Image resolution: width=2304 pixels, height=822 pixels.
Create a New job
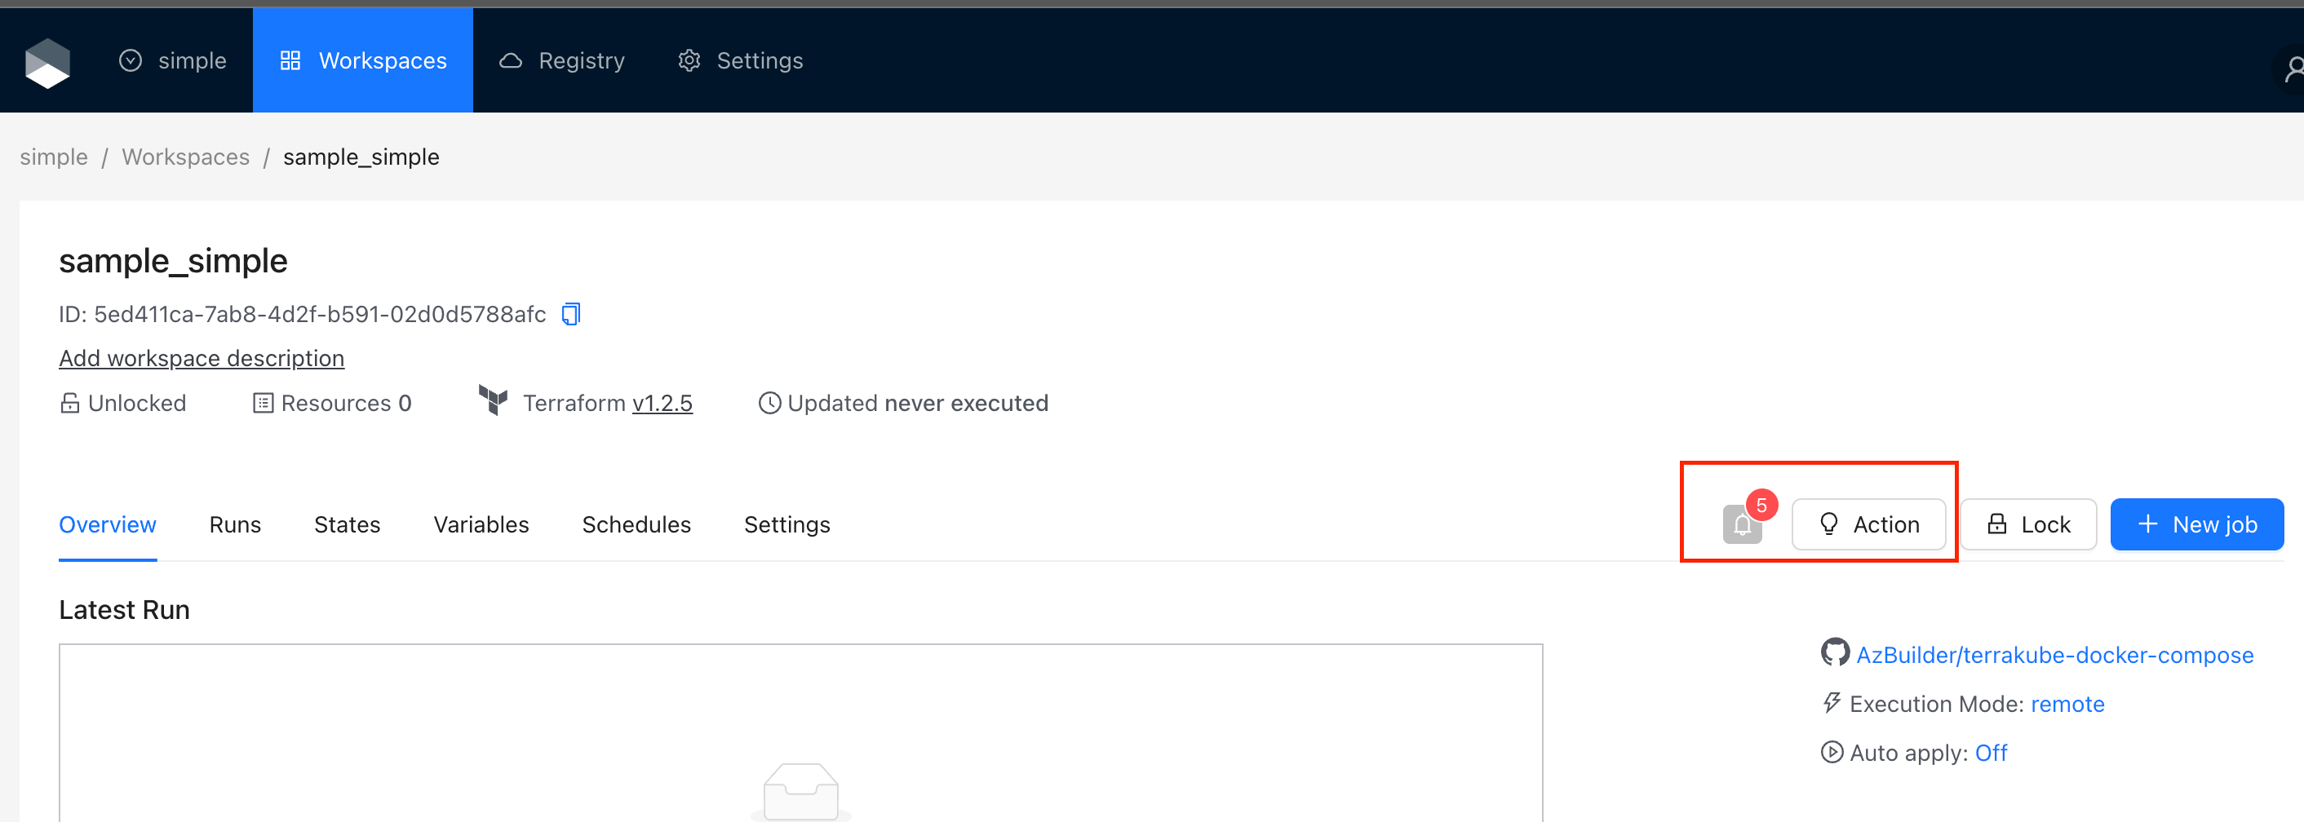2196,524
